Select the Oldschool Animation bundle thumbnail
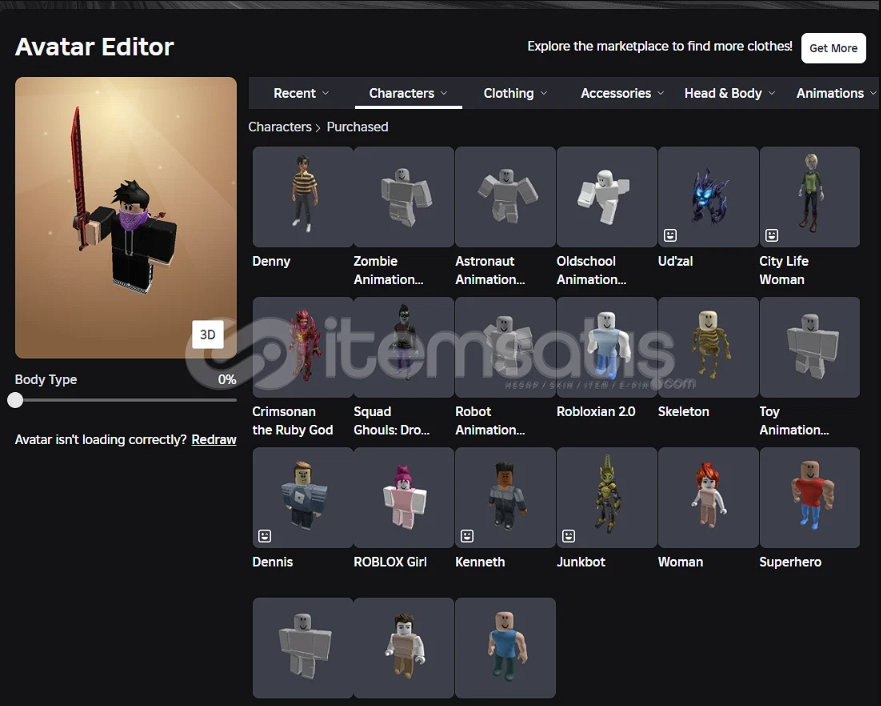The image size is (881, 706). click(607, 197)
